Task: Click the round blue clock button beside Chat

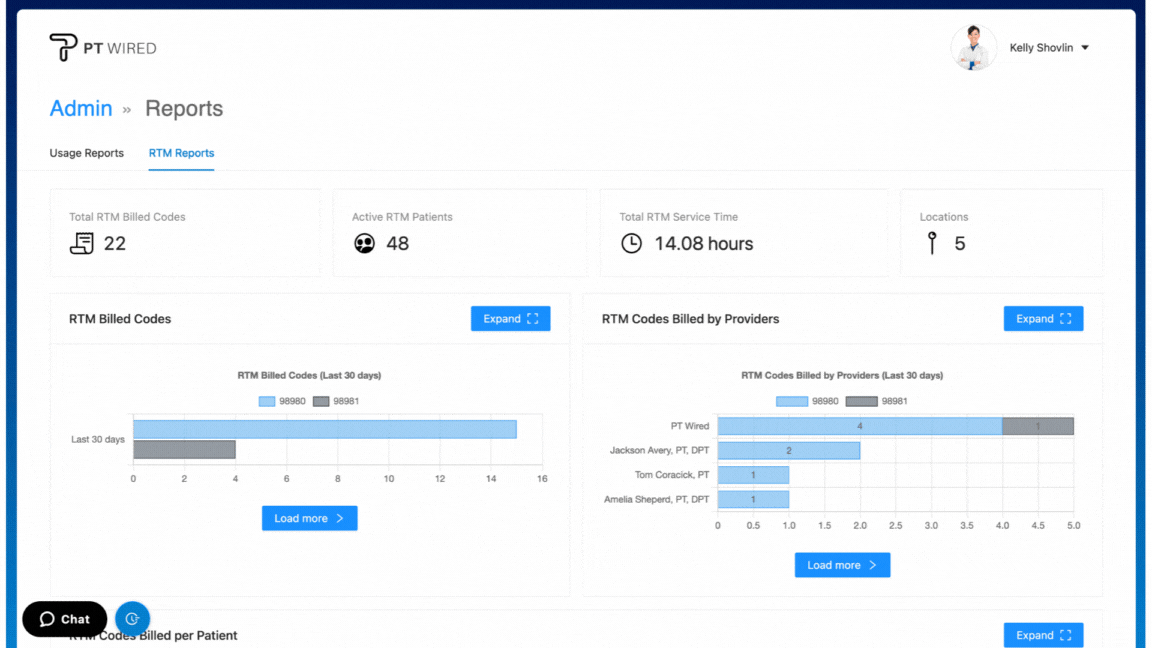Action: click(132, 619)
